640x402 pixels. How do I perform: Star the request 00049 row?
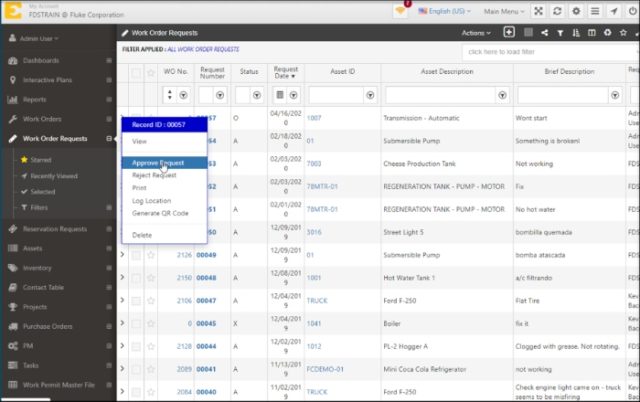click(152, 254)
